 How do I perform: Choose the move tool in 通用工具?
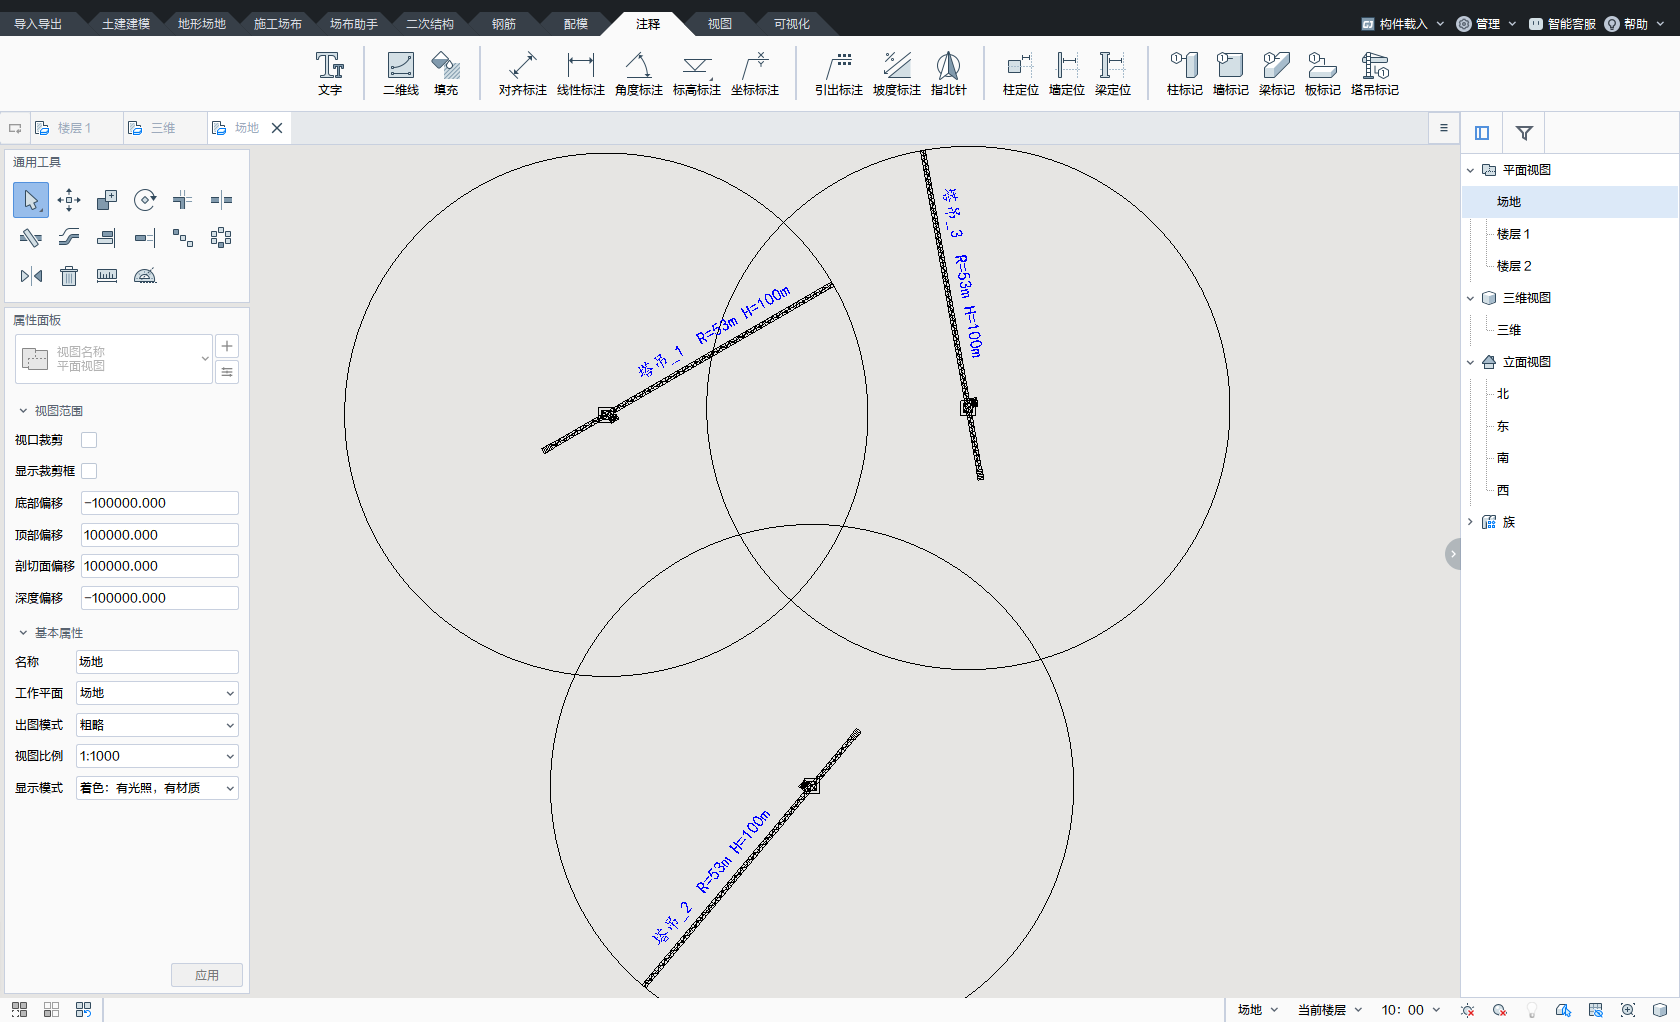(69, 200)
